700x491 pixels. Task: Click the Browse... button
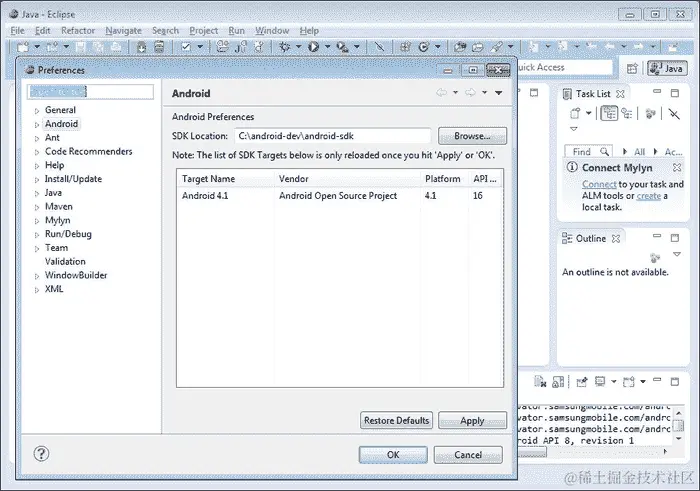472,136
